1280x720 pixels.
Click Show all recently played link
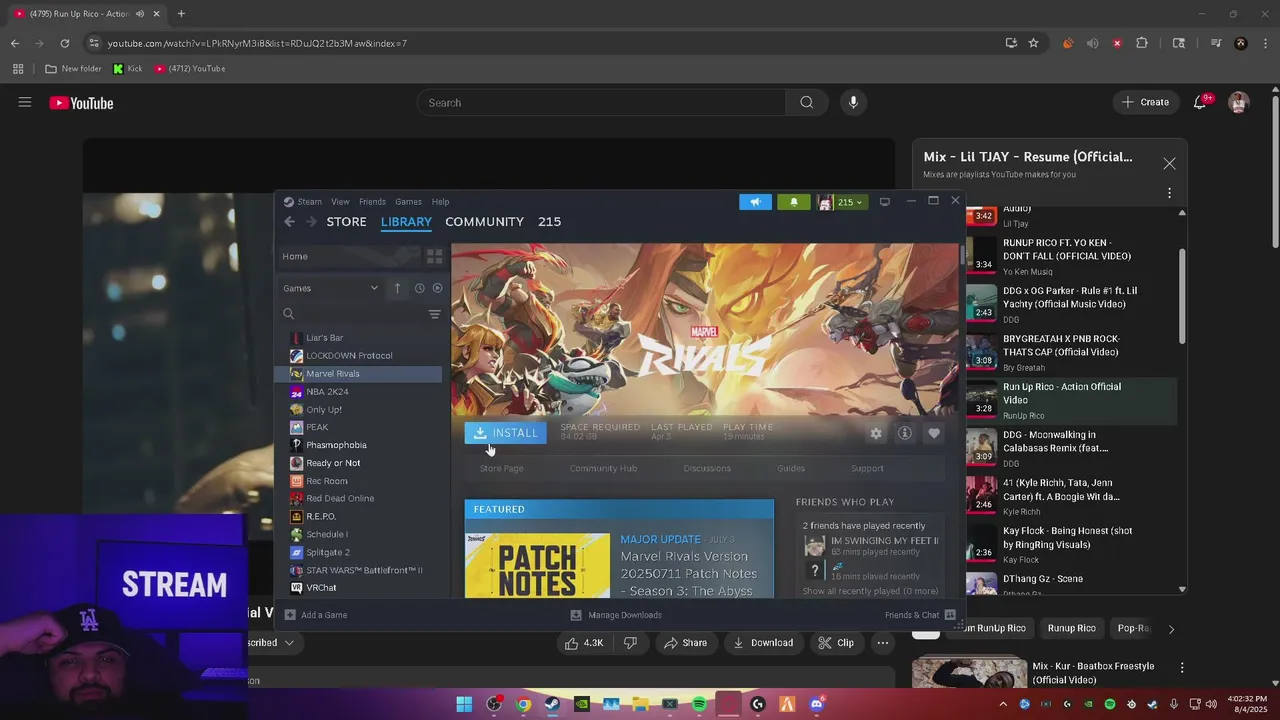(870, 591)
